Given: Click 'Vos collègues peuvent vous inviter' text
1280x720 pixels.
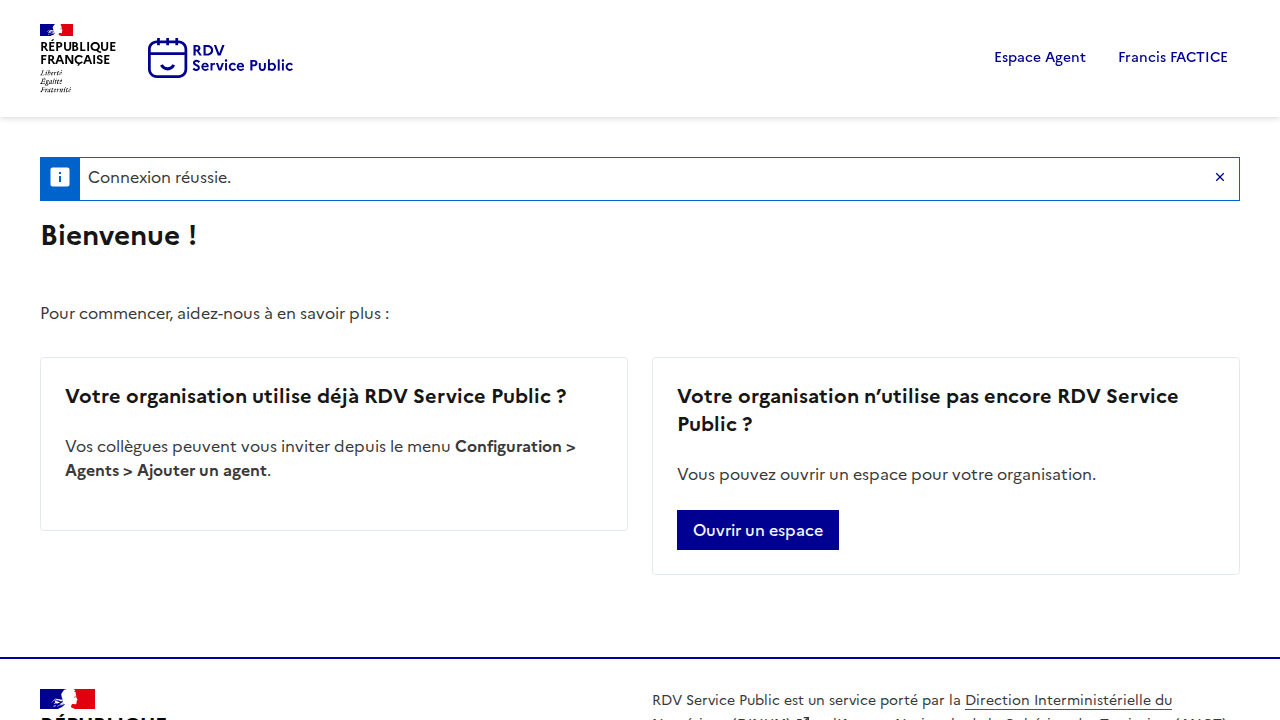Looking at the screenshot, I should click(x=258, y=446).
